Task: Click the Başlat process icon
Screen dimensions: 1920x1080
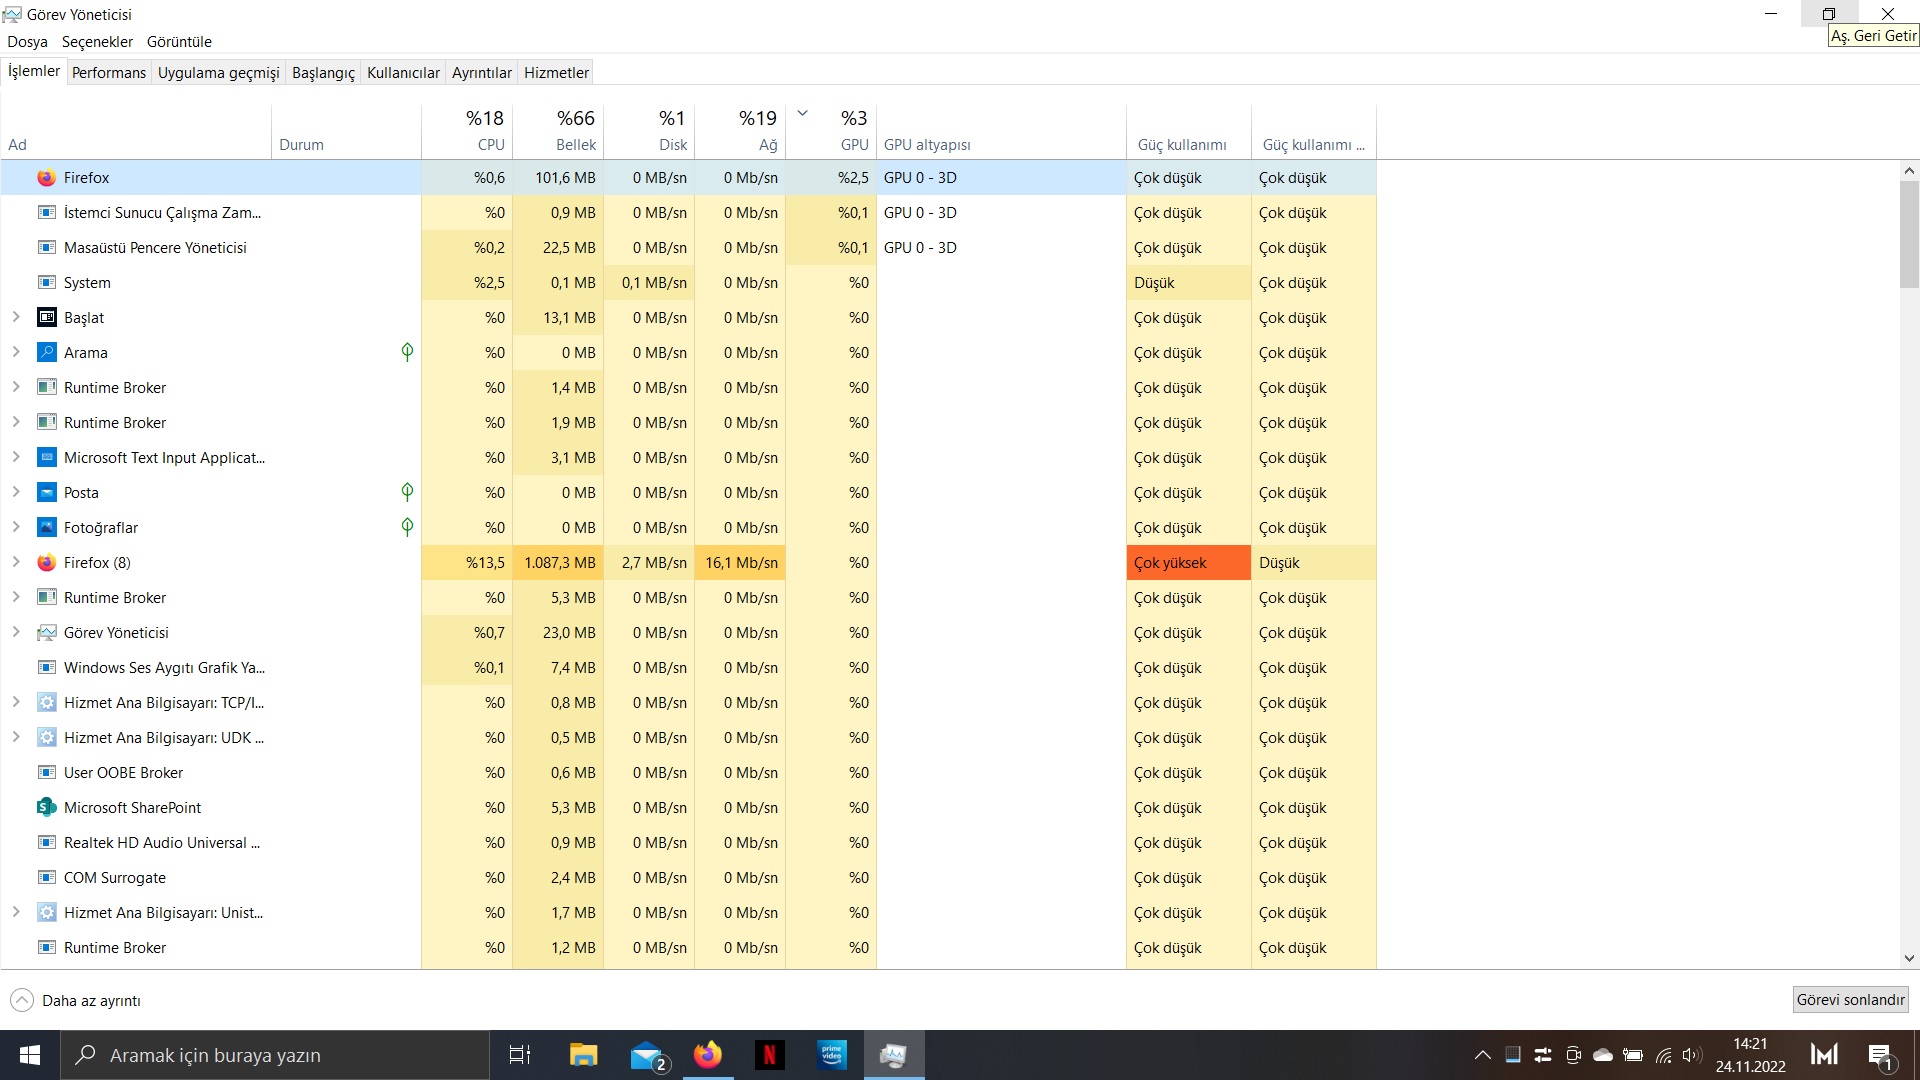Action: pyautogui.click(x=46, y=318)
